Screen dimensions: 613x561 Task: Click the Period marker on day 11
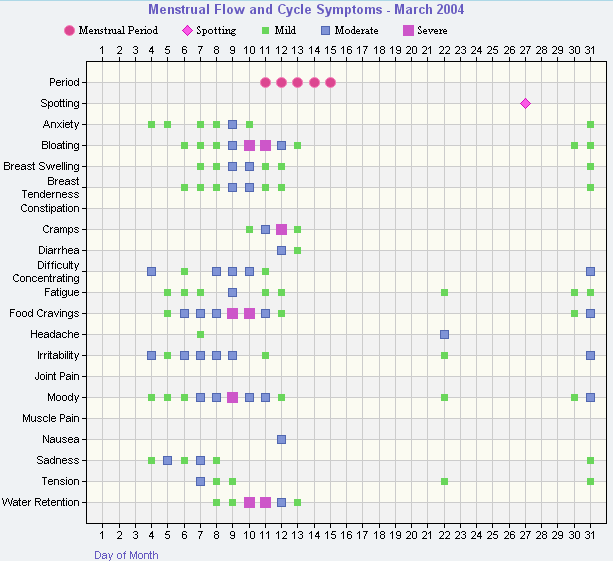click(x=265, y=82)
